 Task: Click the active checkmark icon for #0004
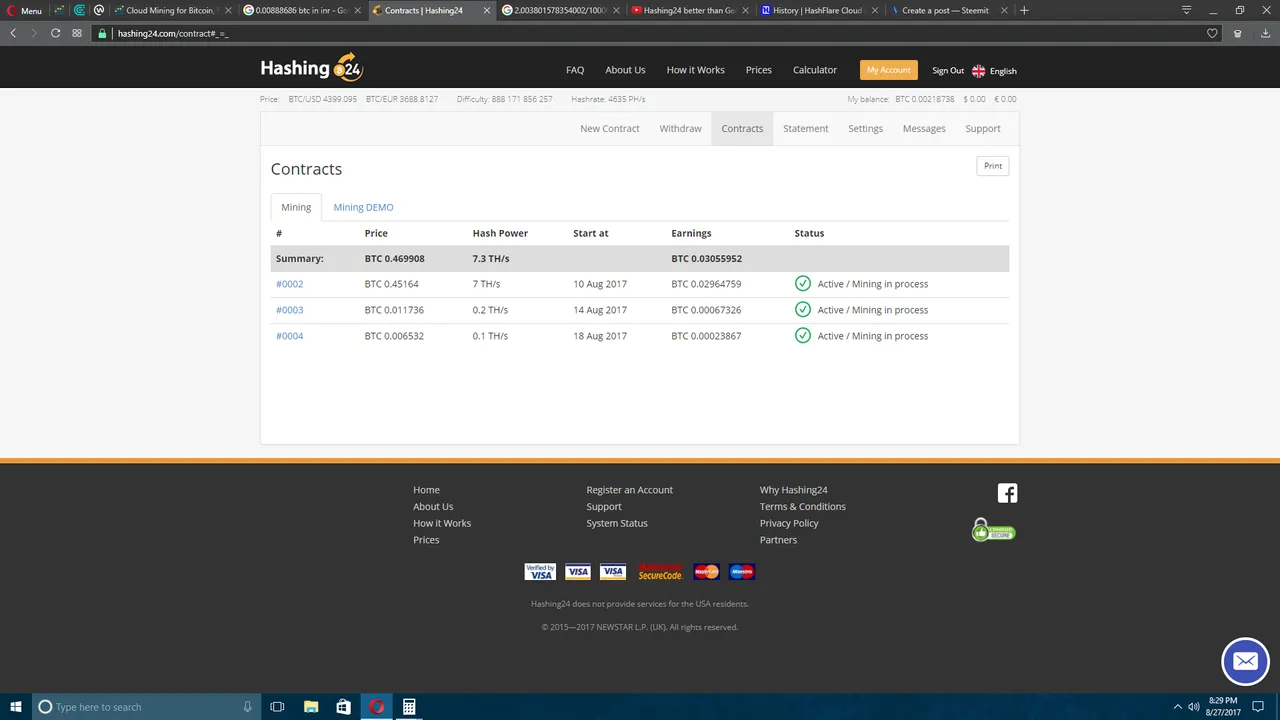(x=802, y=336)
